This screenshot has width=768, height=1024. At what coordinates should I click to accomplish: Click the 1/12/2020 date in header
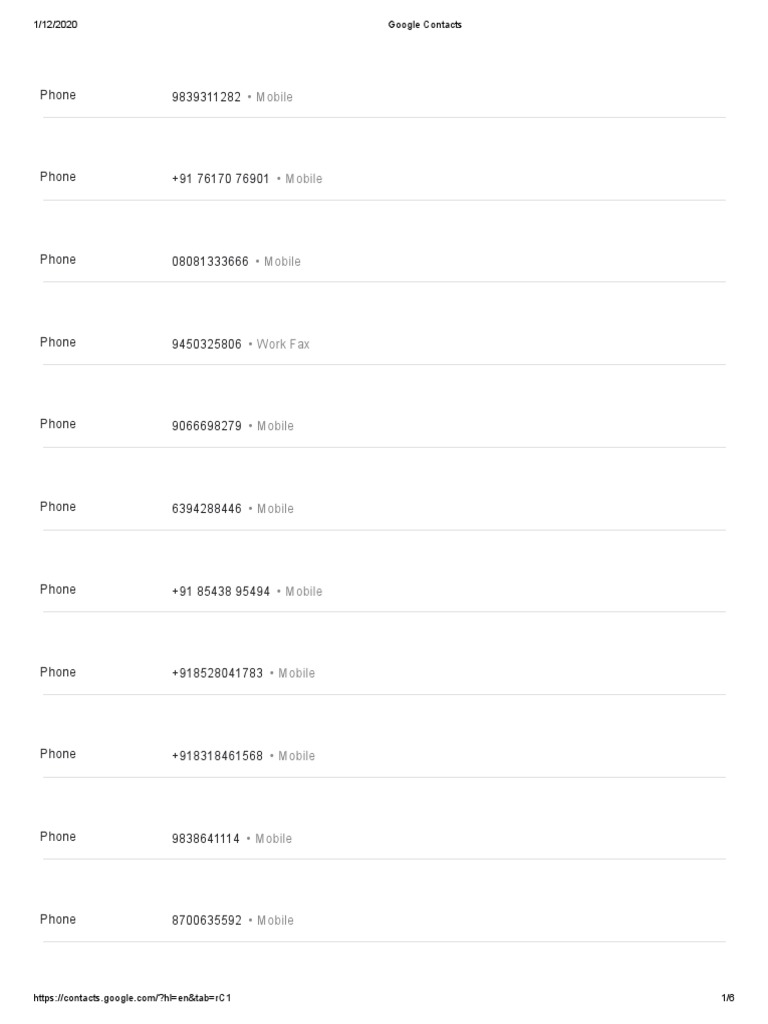point(55,25)
